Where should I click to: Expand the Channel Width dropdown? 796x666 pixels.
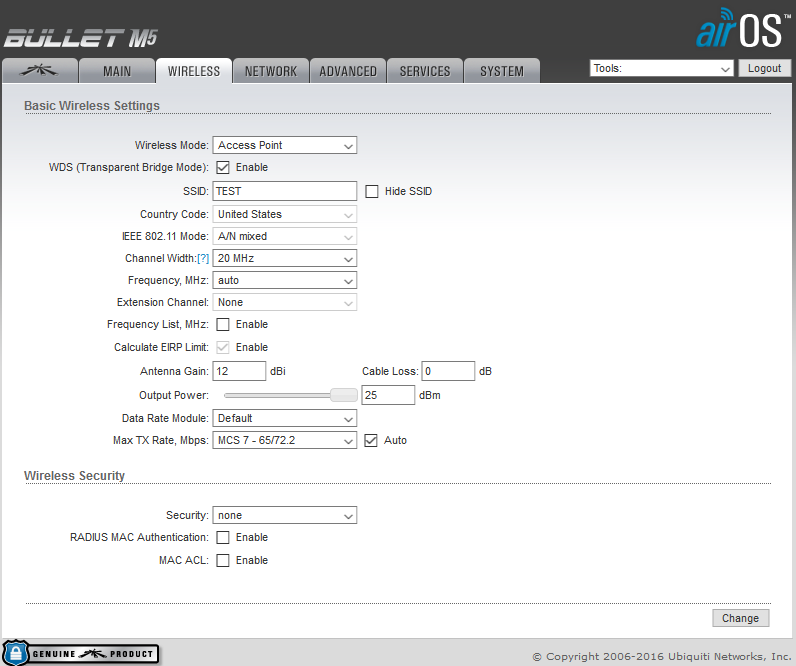click(285, 258)
